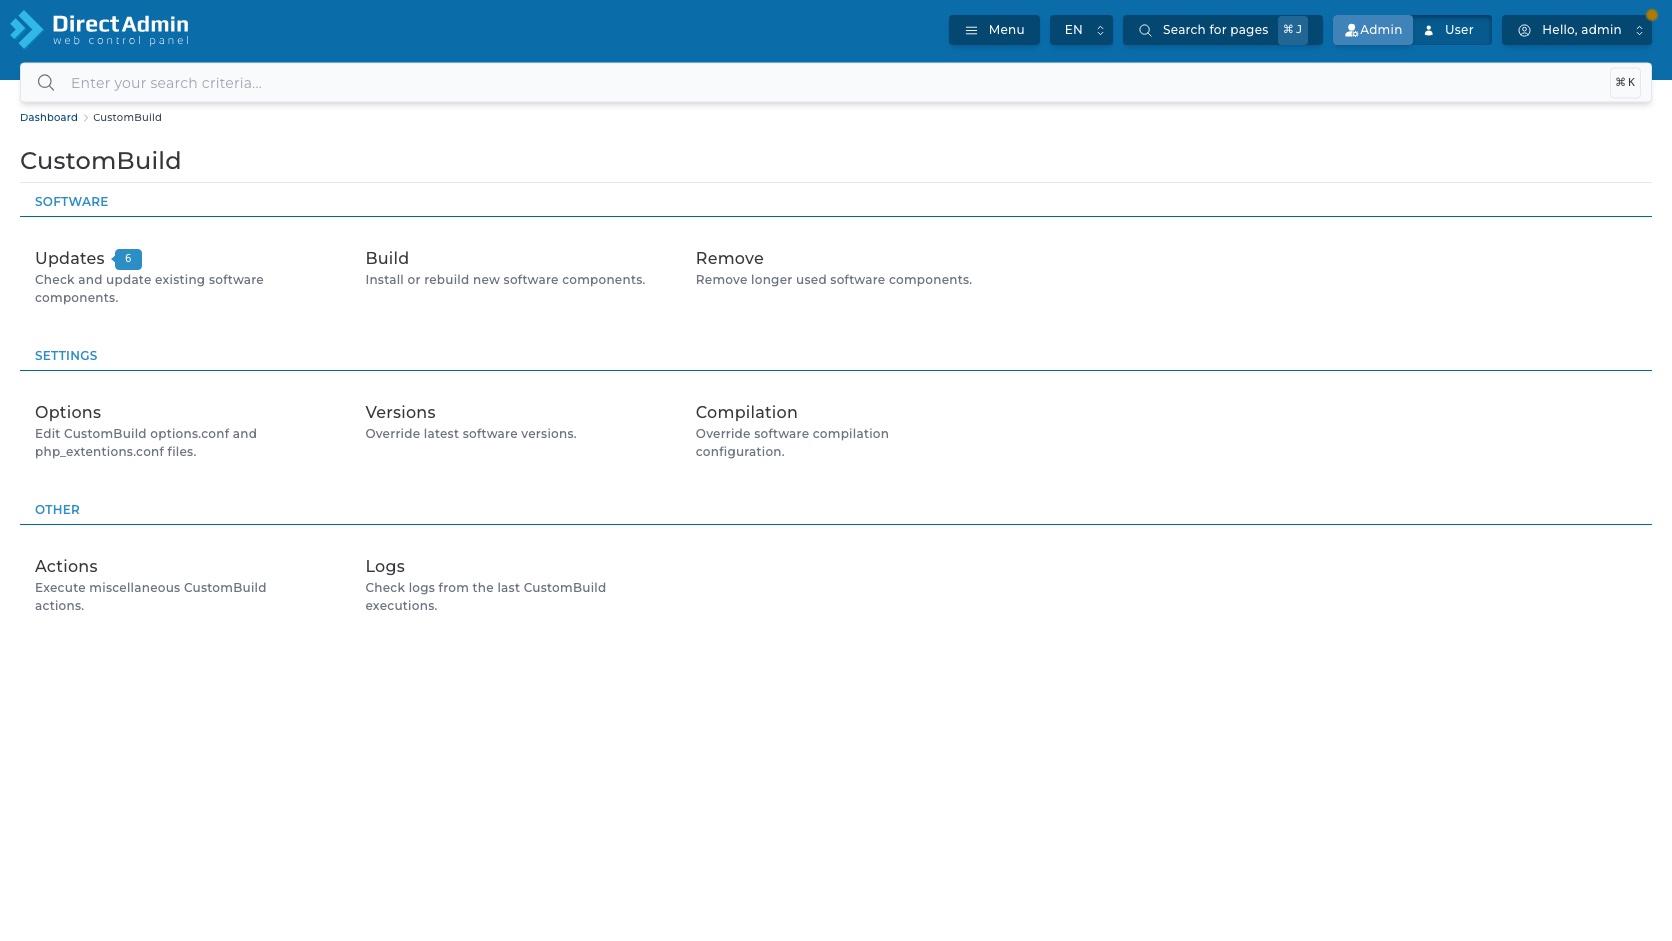Click the ⌘J shortcut badge

click(x=1293, y=30)
